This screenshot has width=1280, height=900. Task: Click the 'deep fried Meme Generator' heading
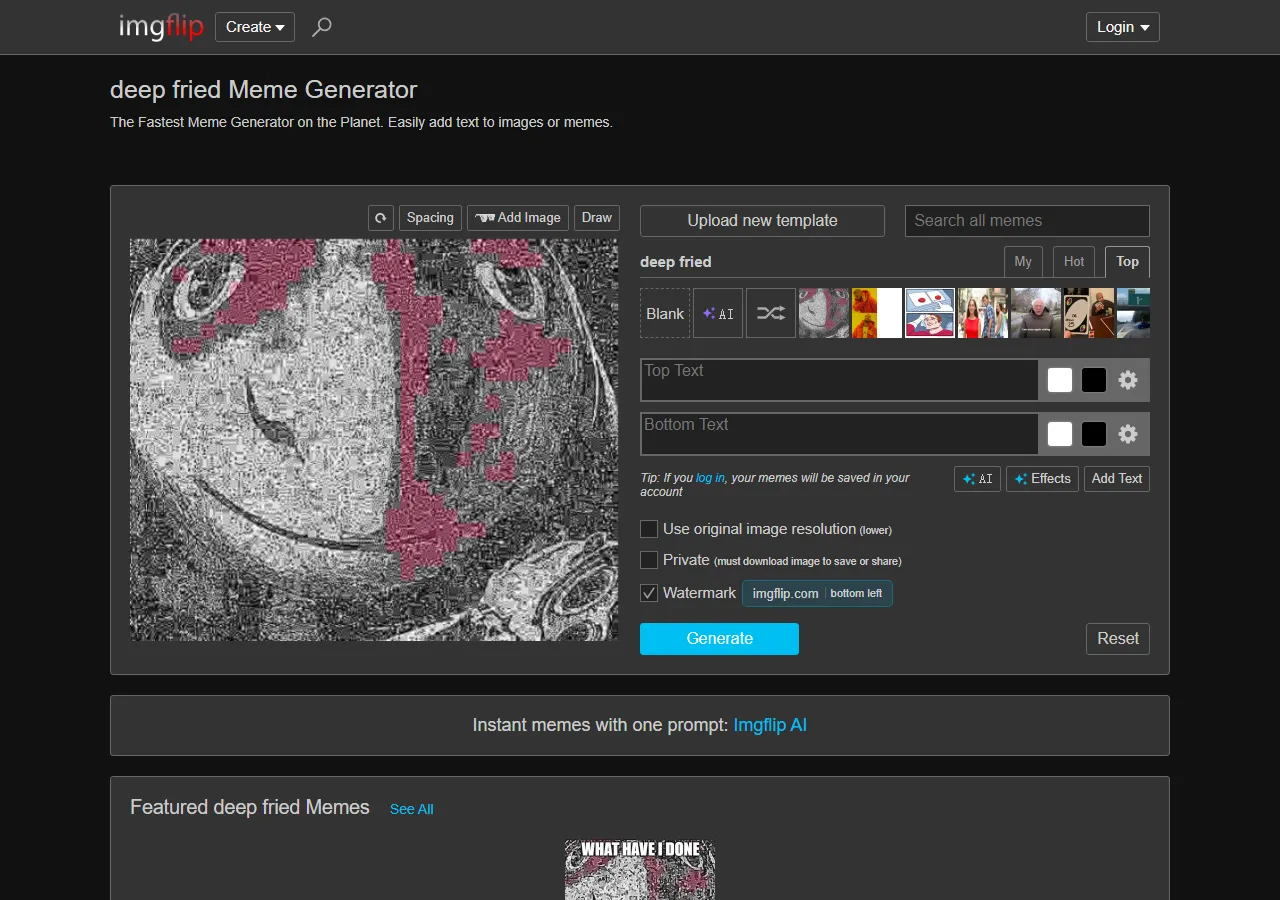tap(264, 90)
